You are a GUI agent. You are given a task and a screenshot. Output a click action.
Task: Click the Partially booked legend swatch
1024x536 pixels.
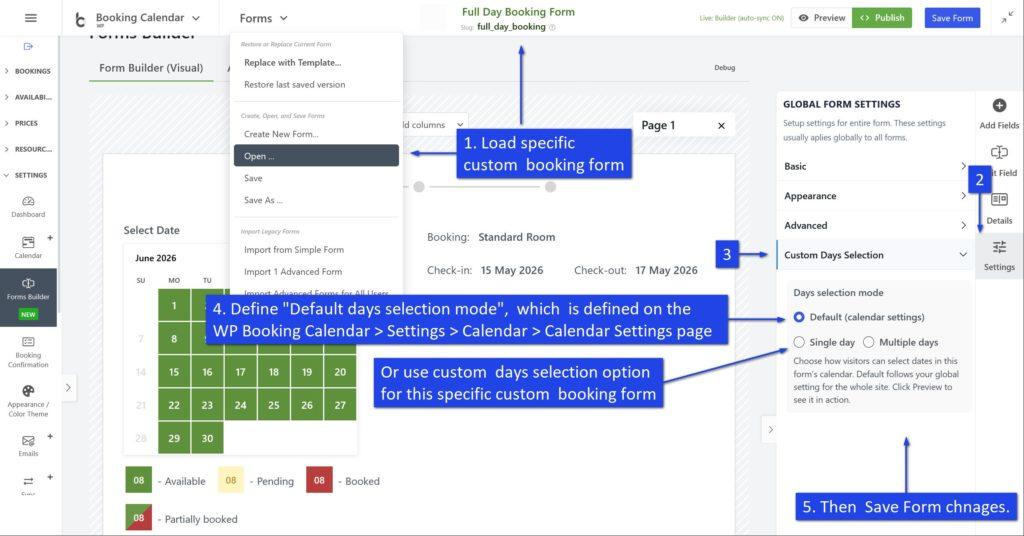pos(138,518)
